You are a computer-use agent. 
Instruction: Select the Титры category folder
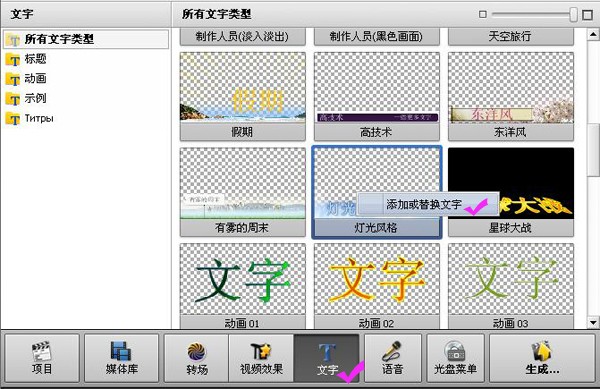[x=39, y=119]
